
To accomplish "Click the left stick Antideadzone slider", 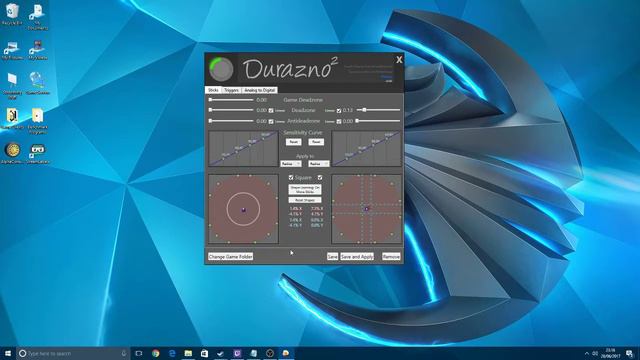I will [231, 121].
